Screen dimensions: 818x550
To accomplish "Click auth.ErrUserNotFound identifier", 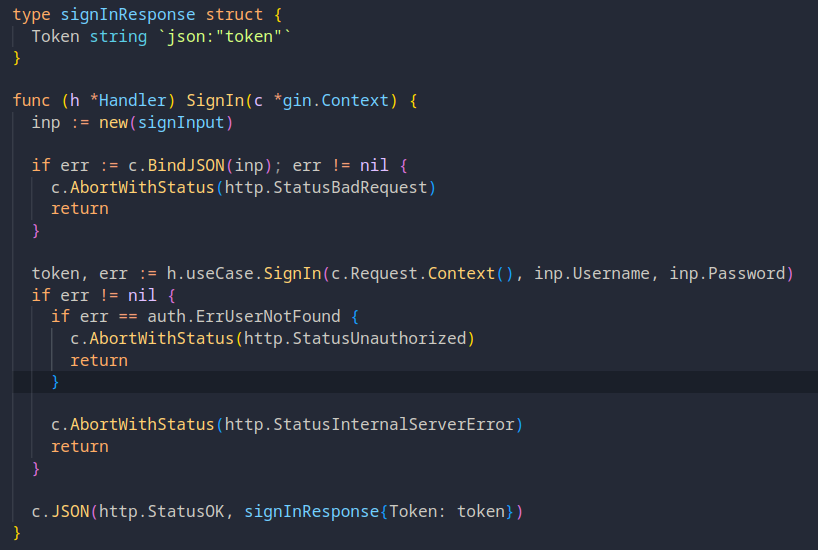I will coord(244,317).
